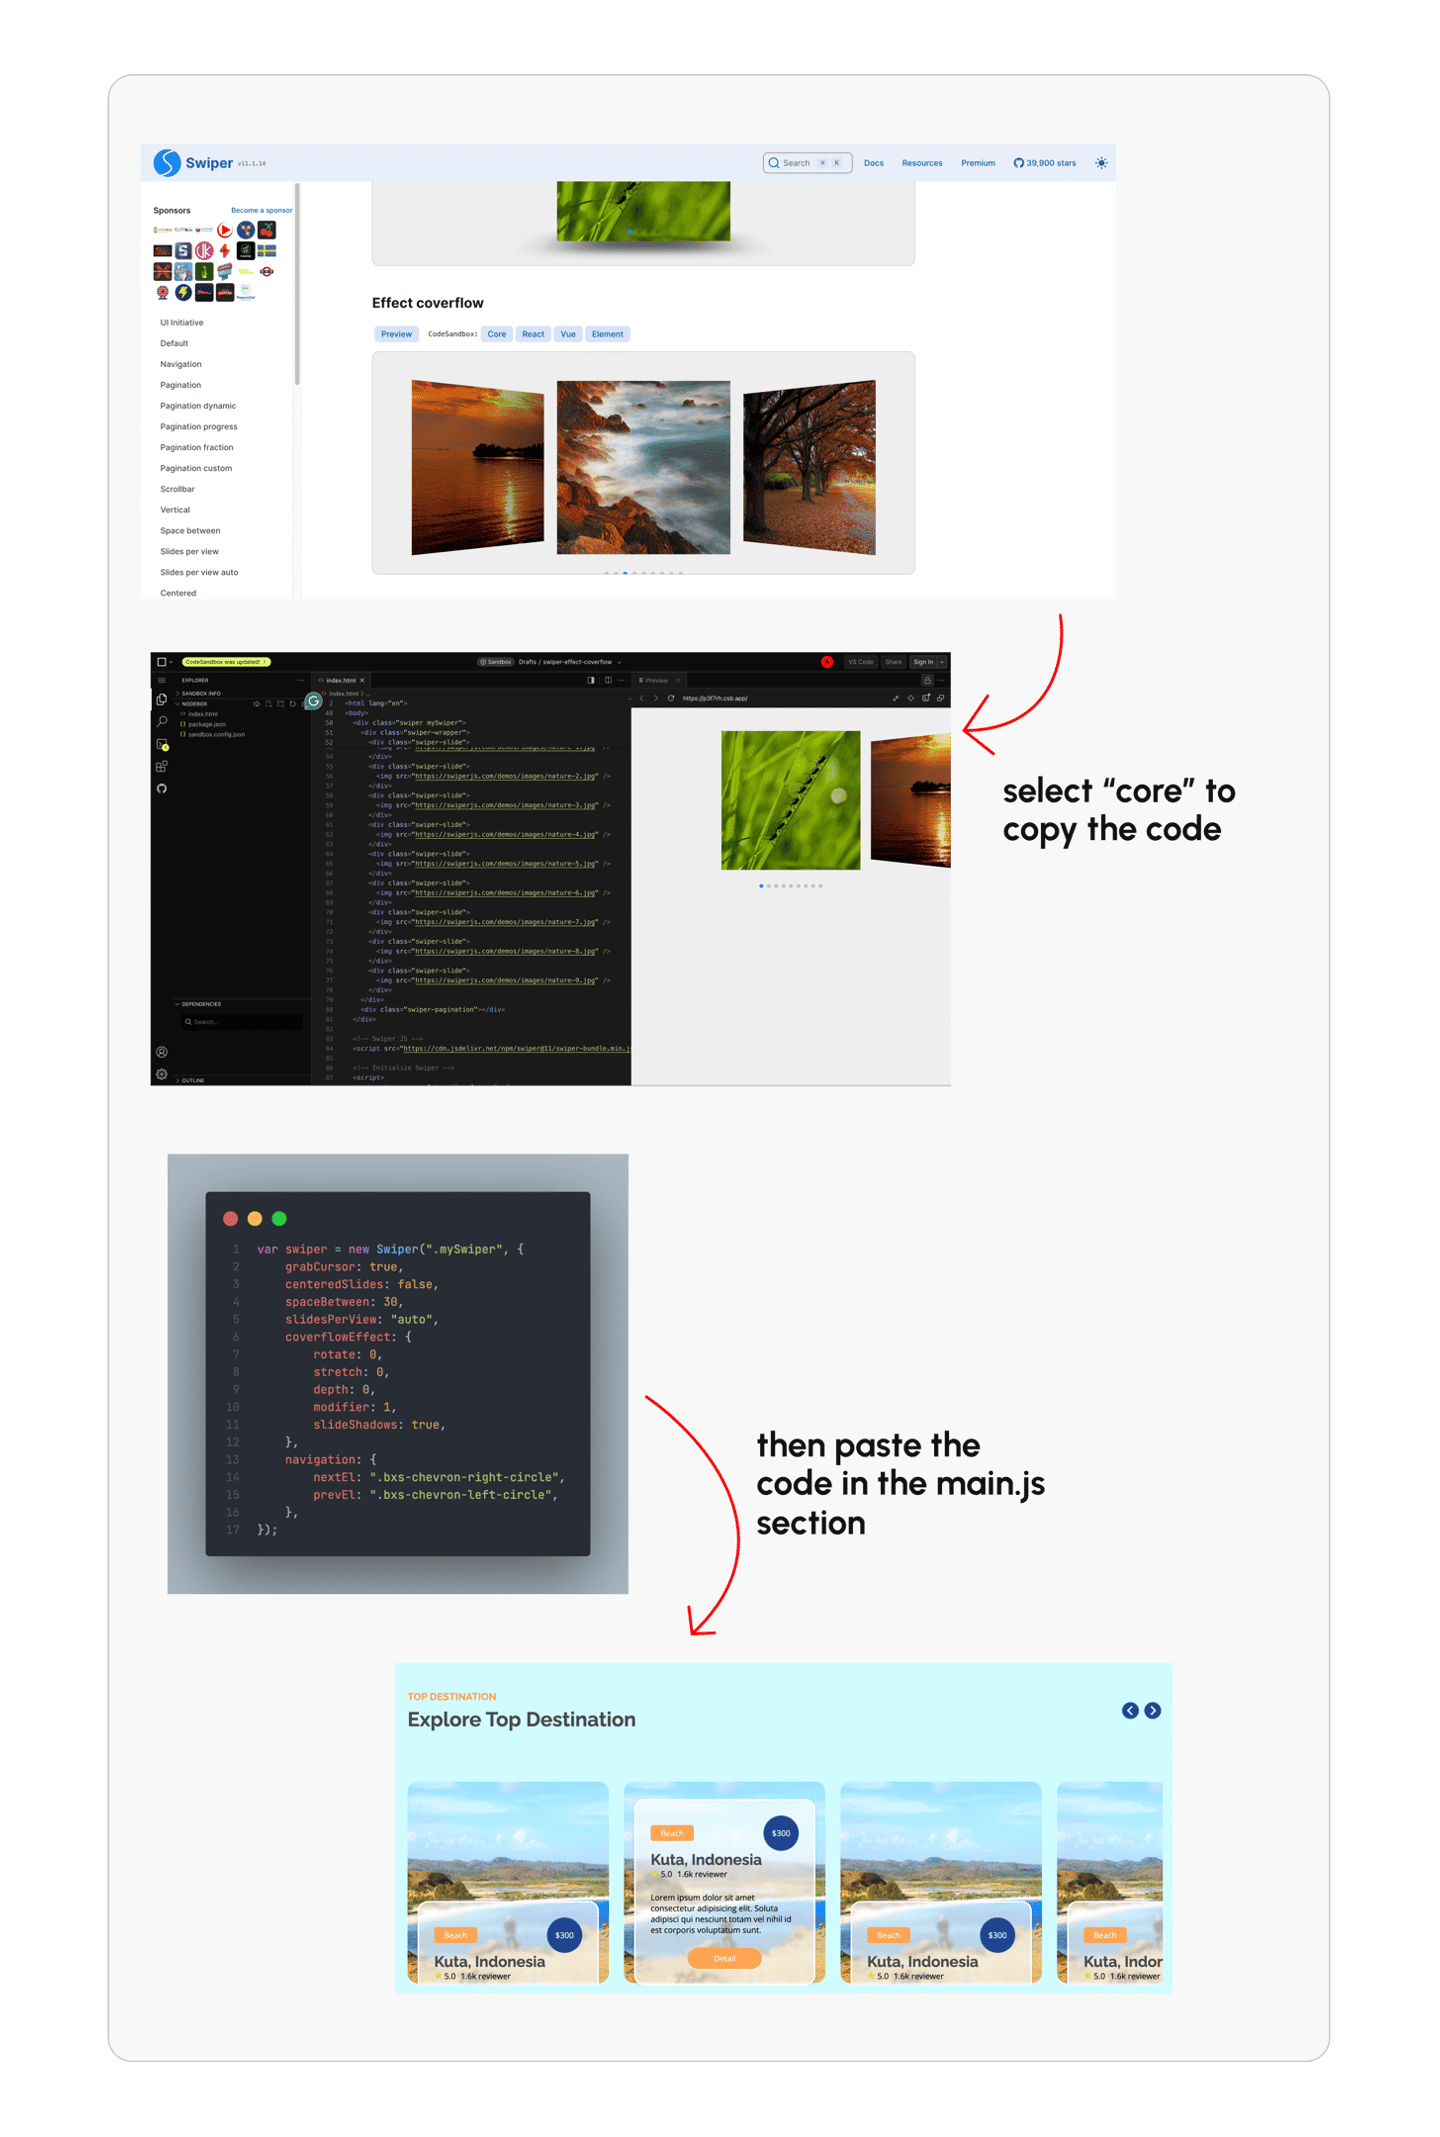The width and height of the screenshot is (1440, 2137).
Task: Open the Core CodeSandbox link
Action: pyautogui.click(x=497, y=334)
